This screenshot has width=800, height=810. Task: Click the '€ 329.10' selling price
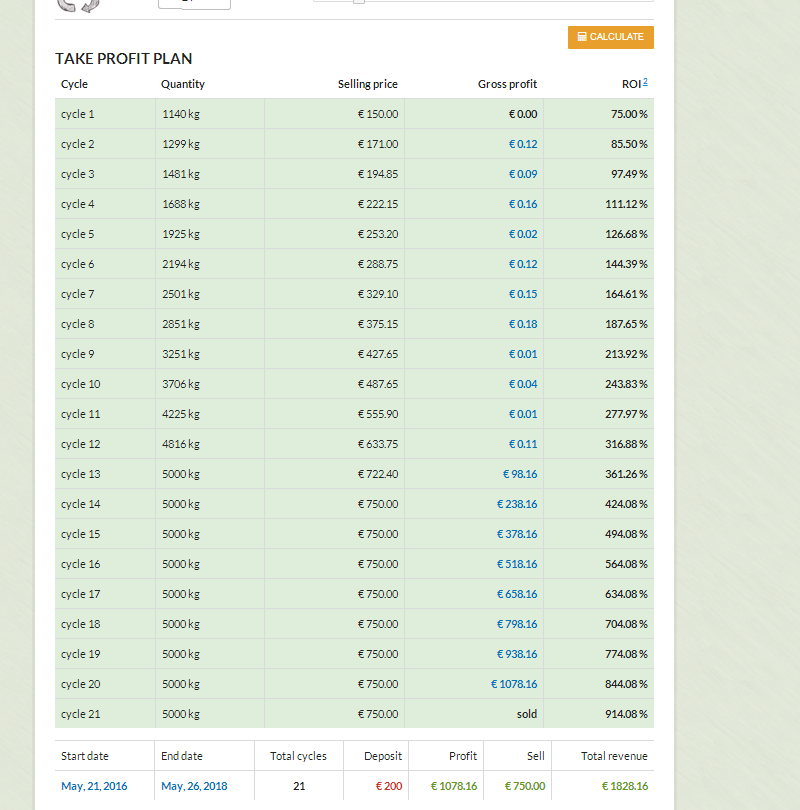tap(378, 294)
